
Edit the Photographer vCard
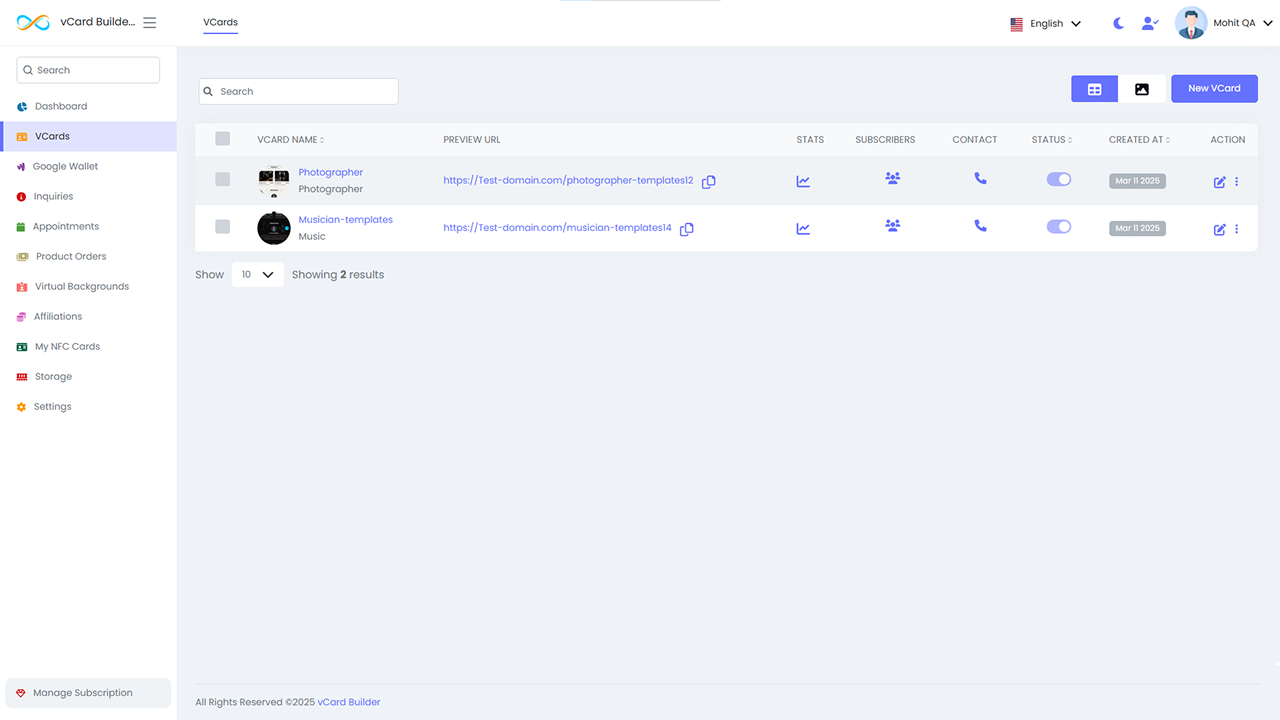coord(1219,182)
